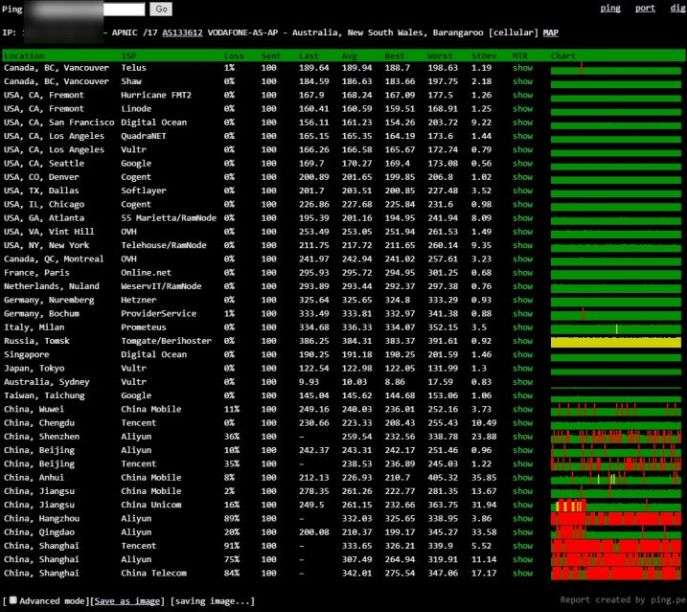Click the chart for Qingdao Aliyun row
This screenshot has height=612, width=687.
(616, 533)
